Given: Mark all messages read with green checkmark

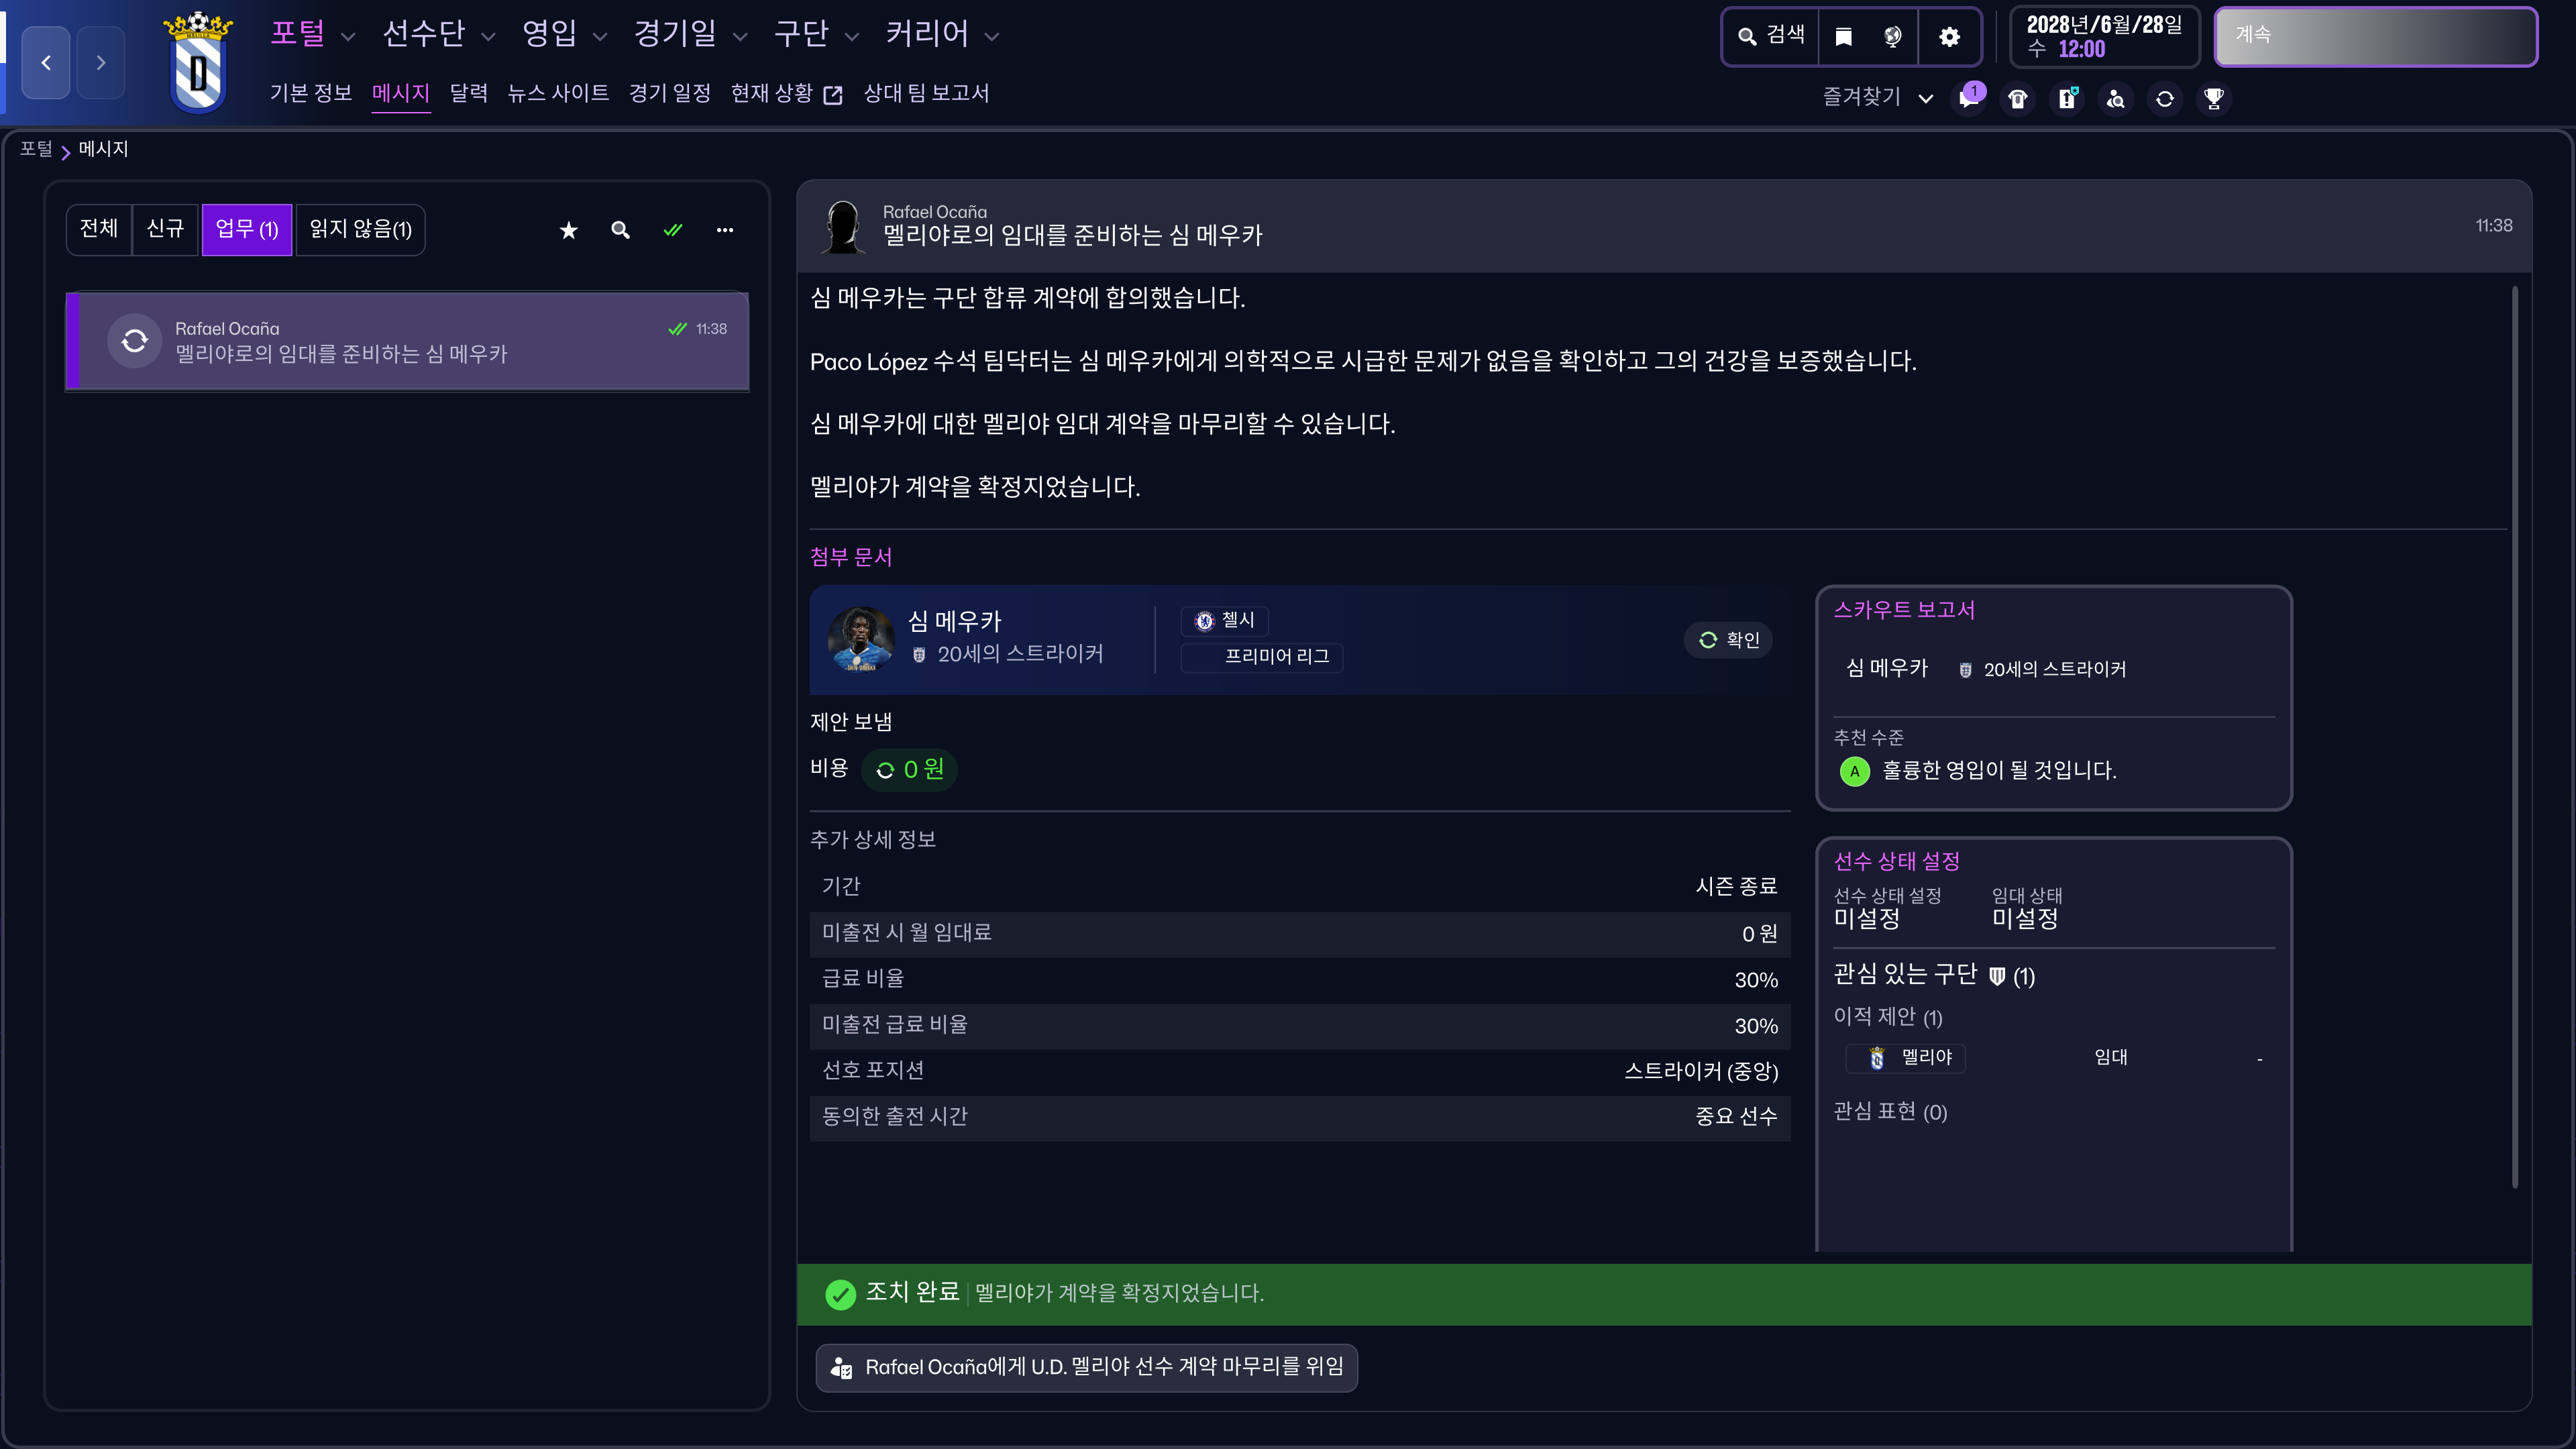Looking at the screenshot, I should (x=673, y=230).
